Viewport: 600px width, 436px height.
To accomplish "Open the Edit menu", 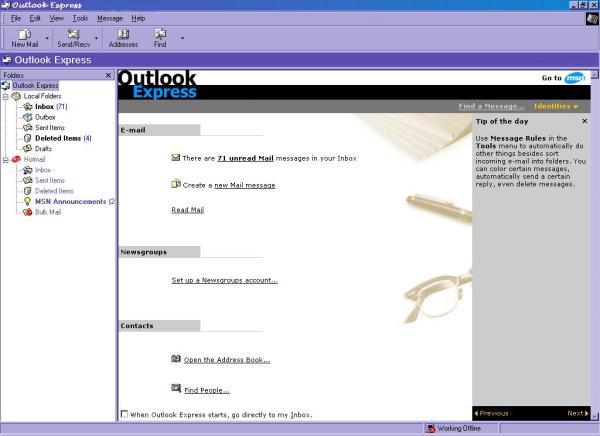I will coord(35,18).
